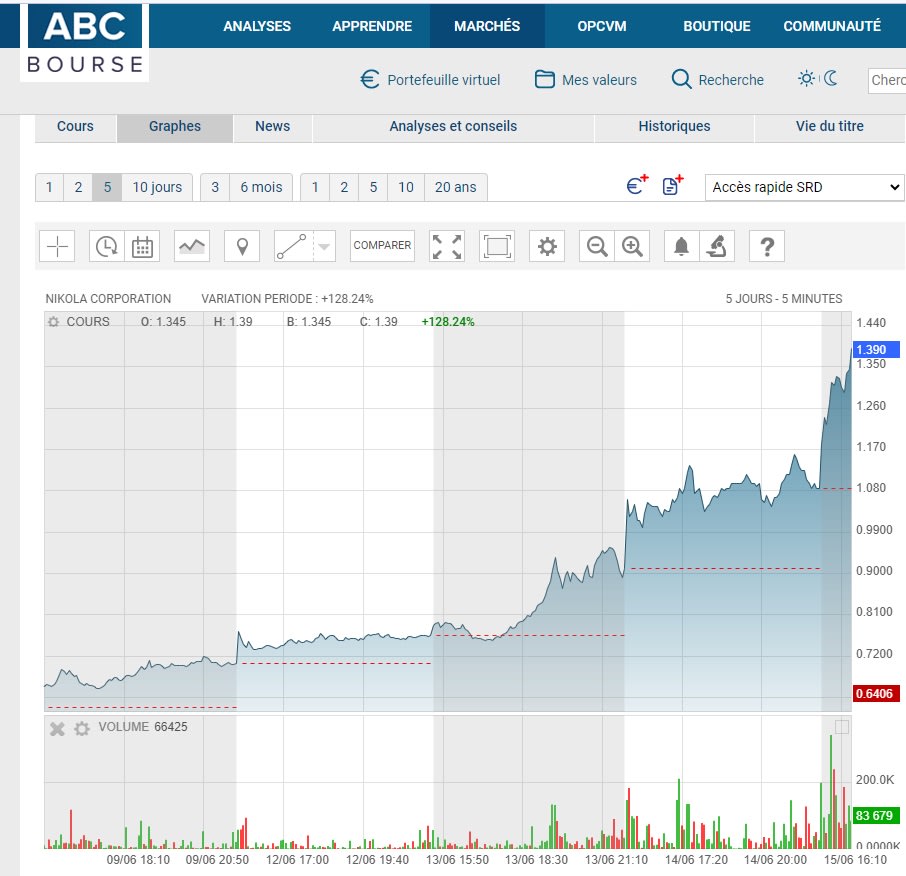The image size is (906, 876).
Task: Remove the VOLUME indicator panel
Action: [57, 729]
